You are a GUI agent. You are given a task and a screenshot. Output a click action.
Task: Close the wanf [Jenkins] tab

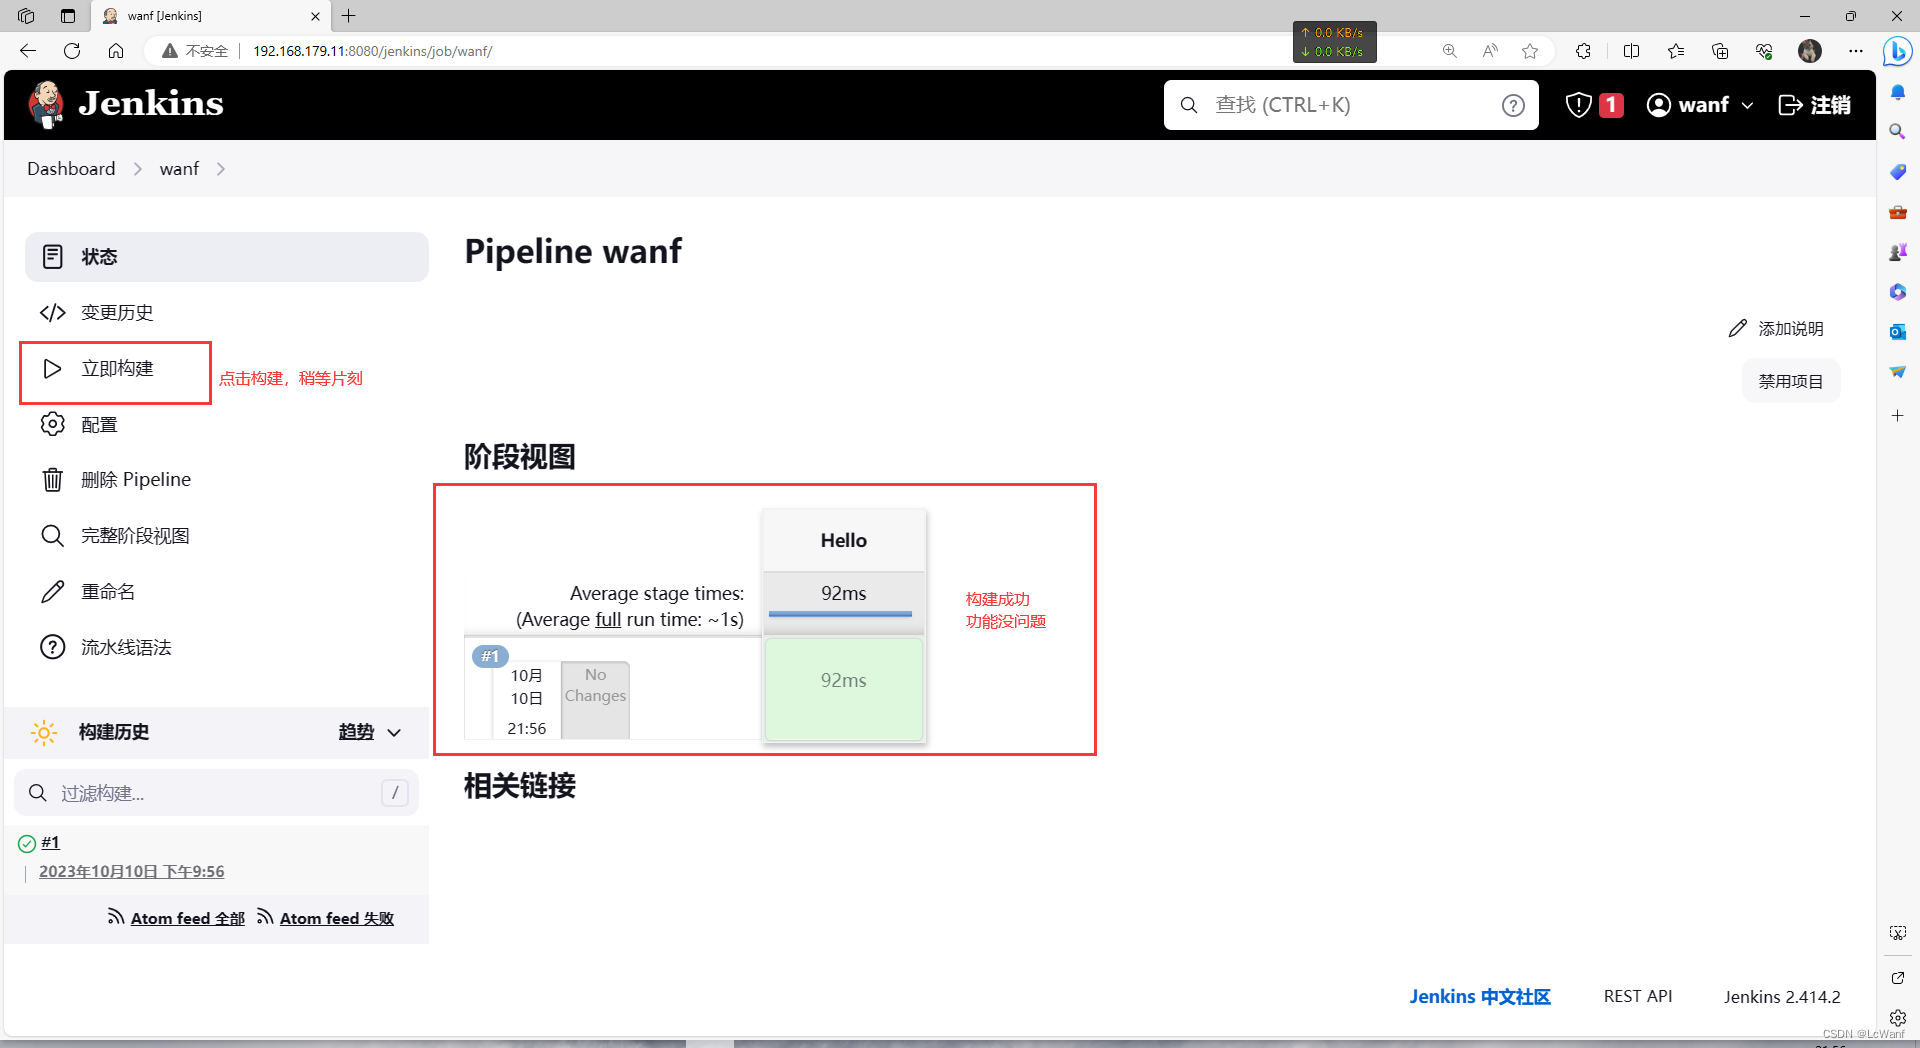click(x=315, y=16)
